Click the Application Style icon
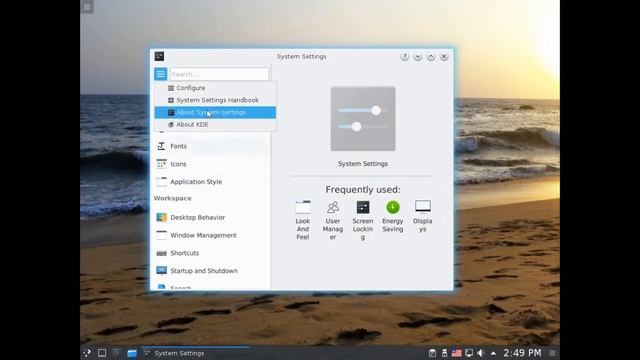The height and width of the screenshot is (360, 640). pos(161,182)
